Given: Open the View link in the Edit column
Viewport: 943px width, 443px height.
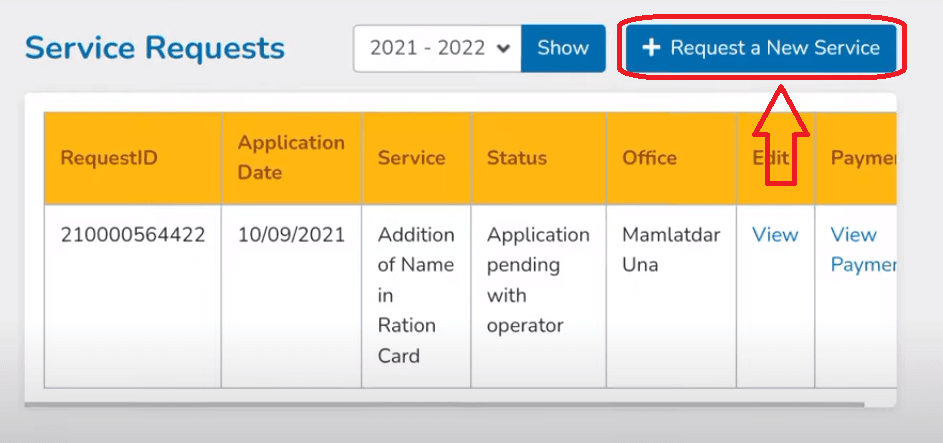Looking at the screenshot, I should (x=775, y=235).
